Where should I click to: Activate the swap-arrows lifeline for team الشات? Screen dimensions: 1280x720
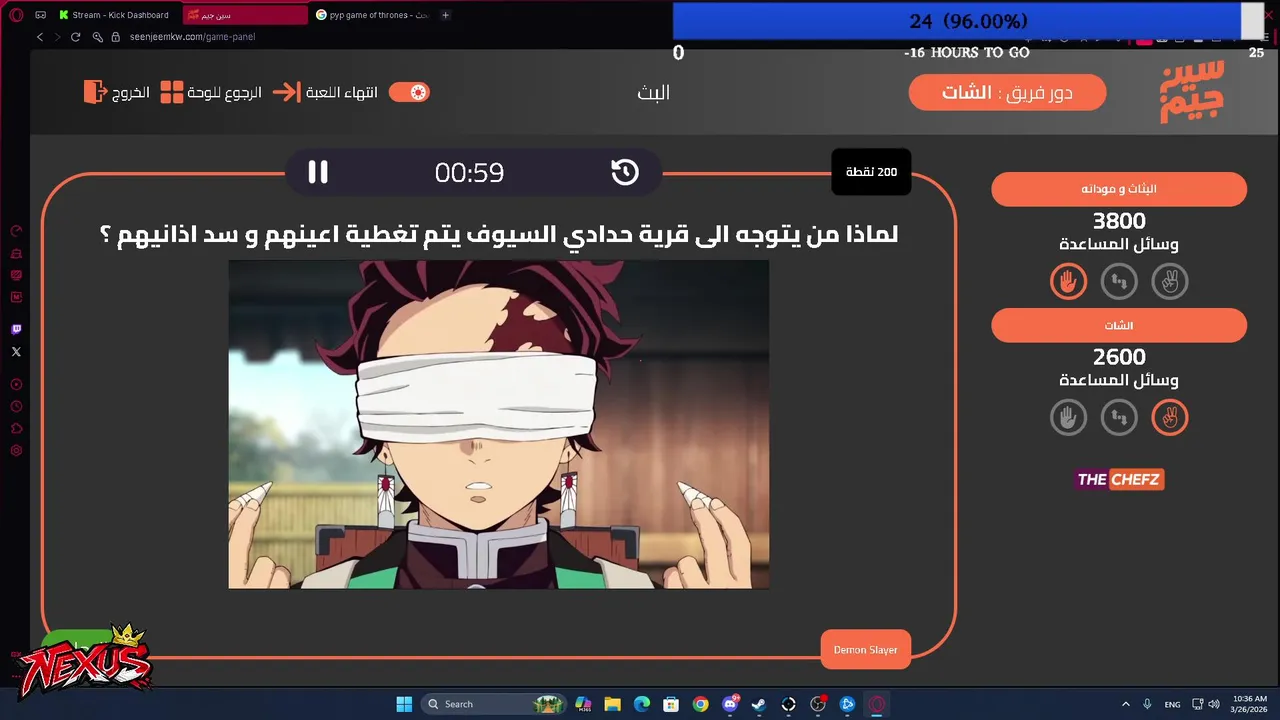tap(1119, 417)
